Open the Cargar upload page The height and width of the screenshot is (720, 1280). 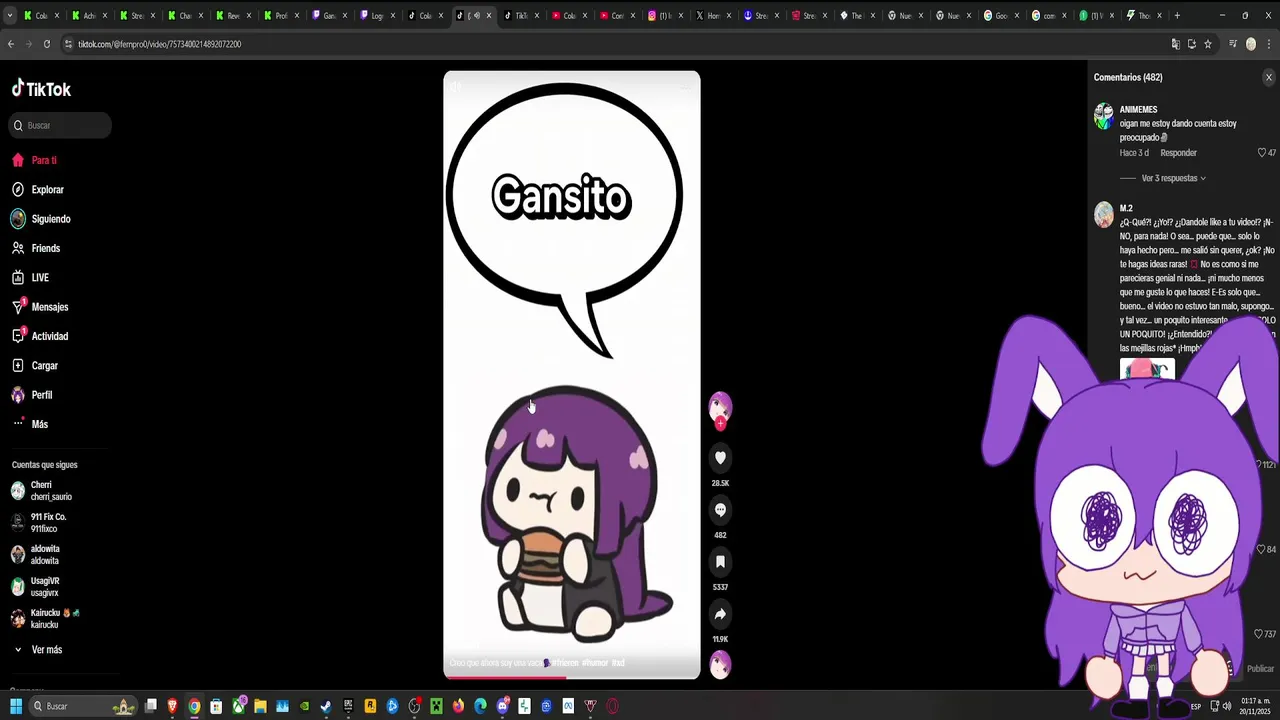point(45,365)
